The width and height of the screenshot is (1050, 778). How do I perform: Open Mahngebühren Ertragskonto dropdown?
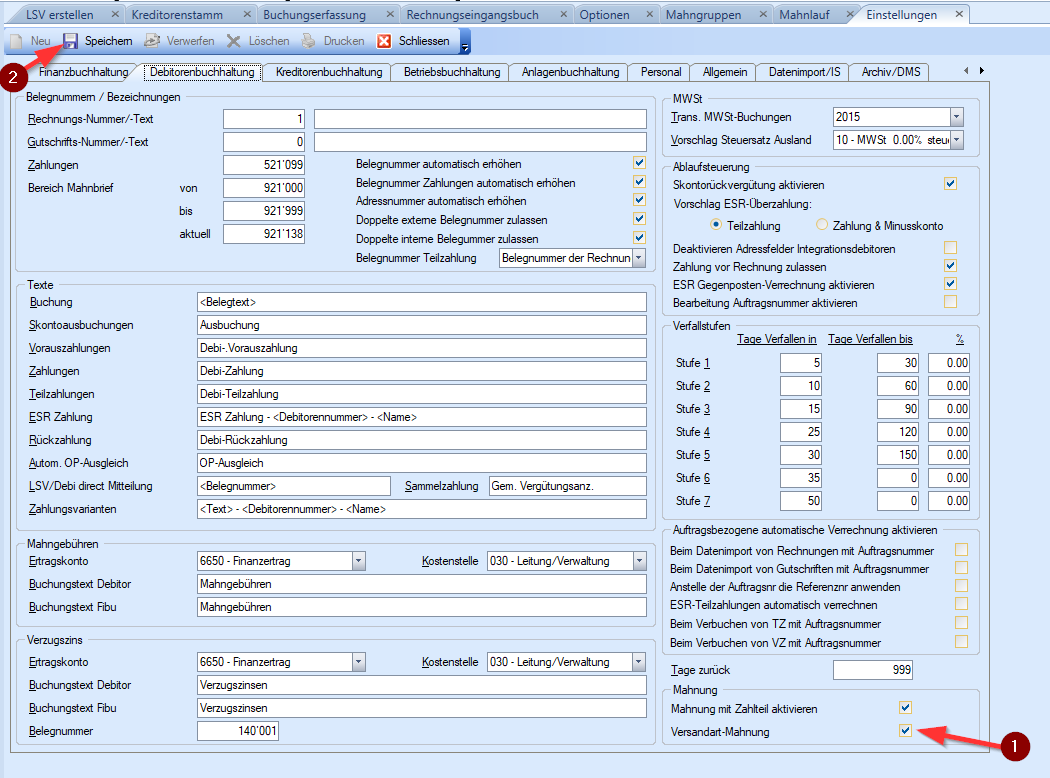[357, 561]
